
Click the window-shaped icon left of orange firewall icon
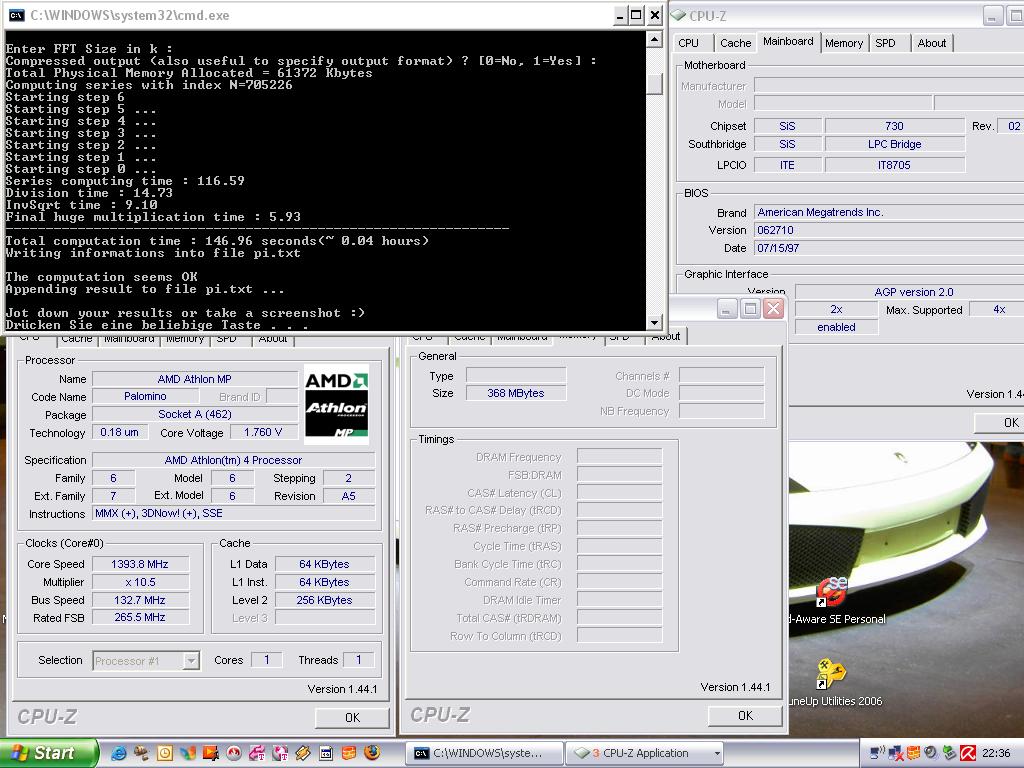[x=326, y=753]
